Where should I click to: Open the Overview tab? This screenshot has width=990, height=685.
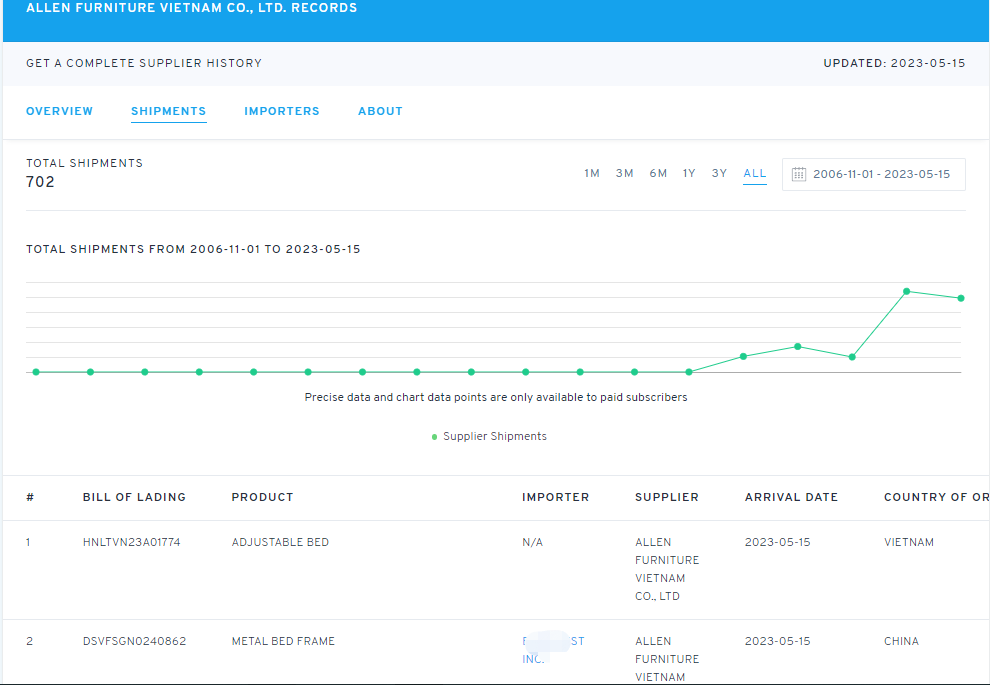[59, 111]
